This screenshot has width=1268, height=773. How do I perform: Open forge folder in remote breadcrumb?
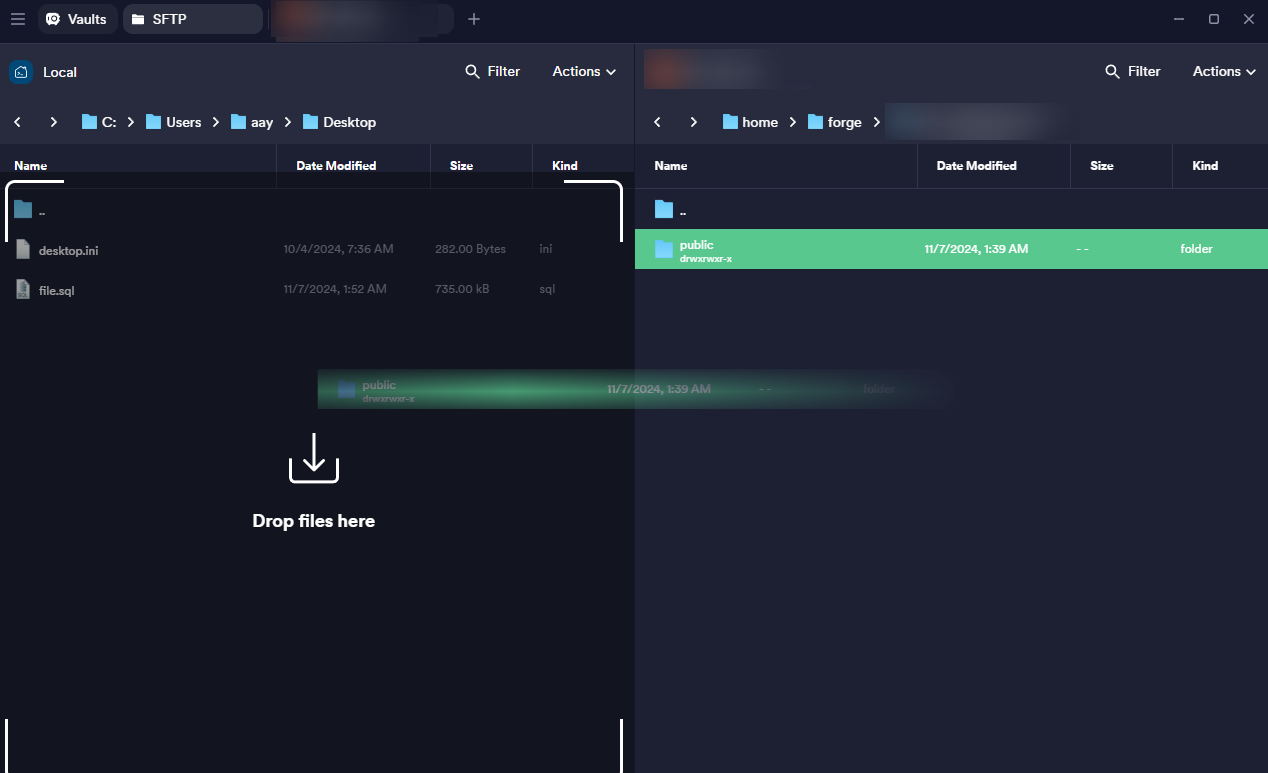(834, 122)
